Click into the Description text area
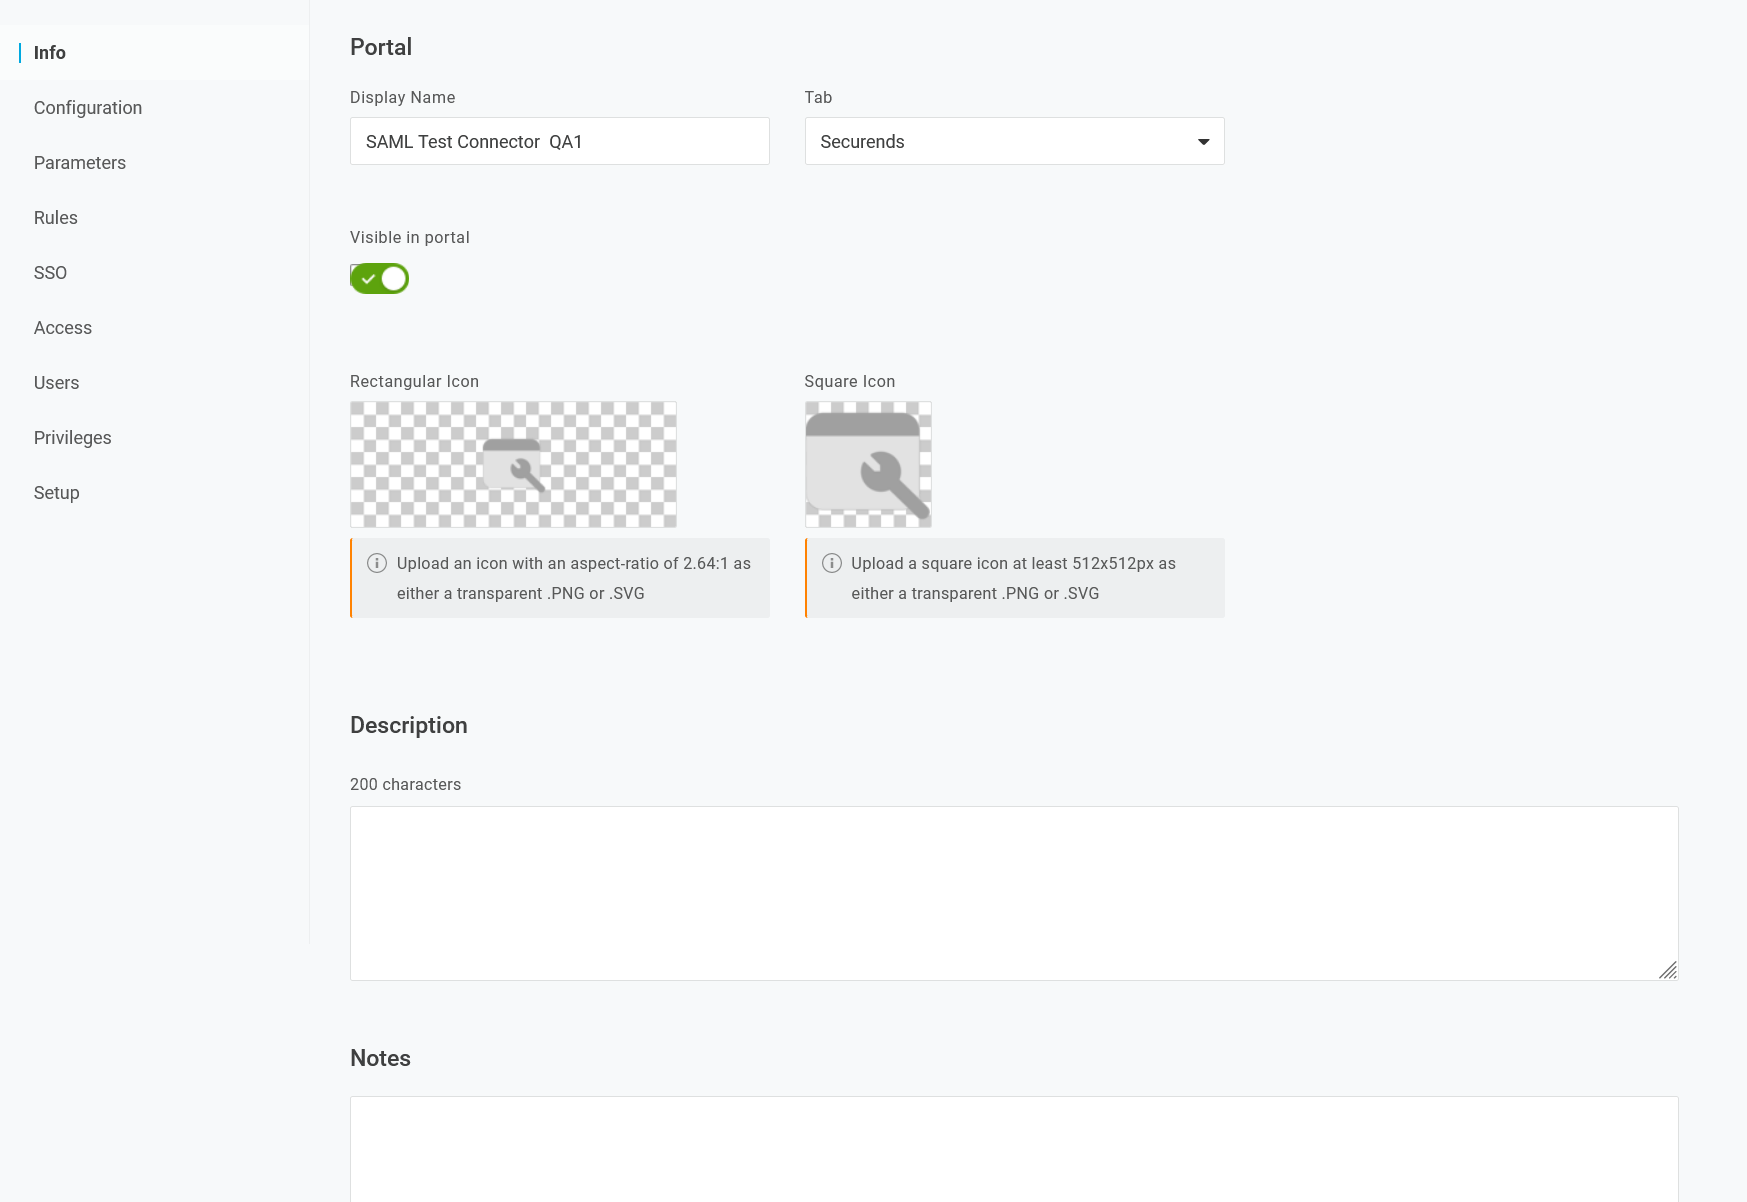 [x=1013, y=890]
